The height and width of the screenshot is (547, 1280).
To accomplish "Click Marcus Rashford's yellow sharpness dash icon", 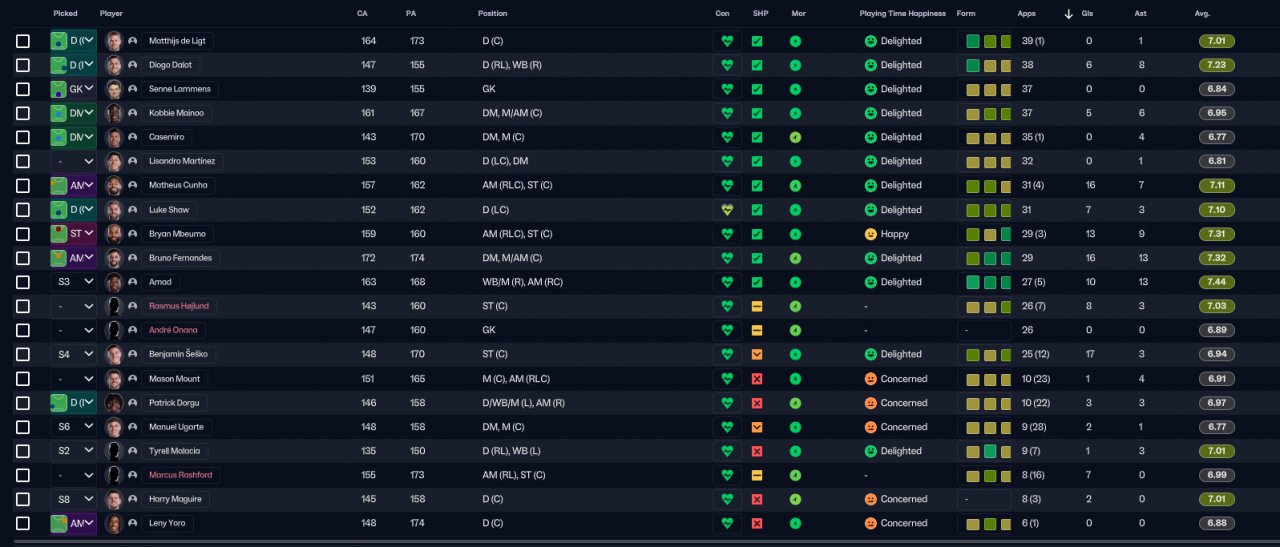I will click(x=757, y=475).
